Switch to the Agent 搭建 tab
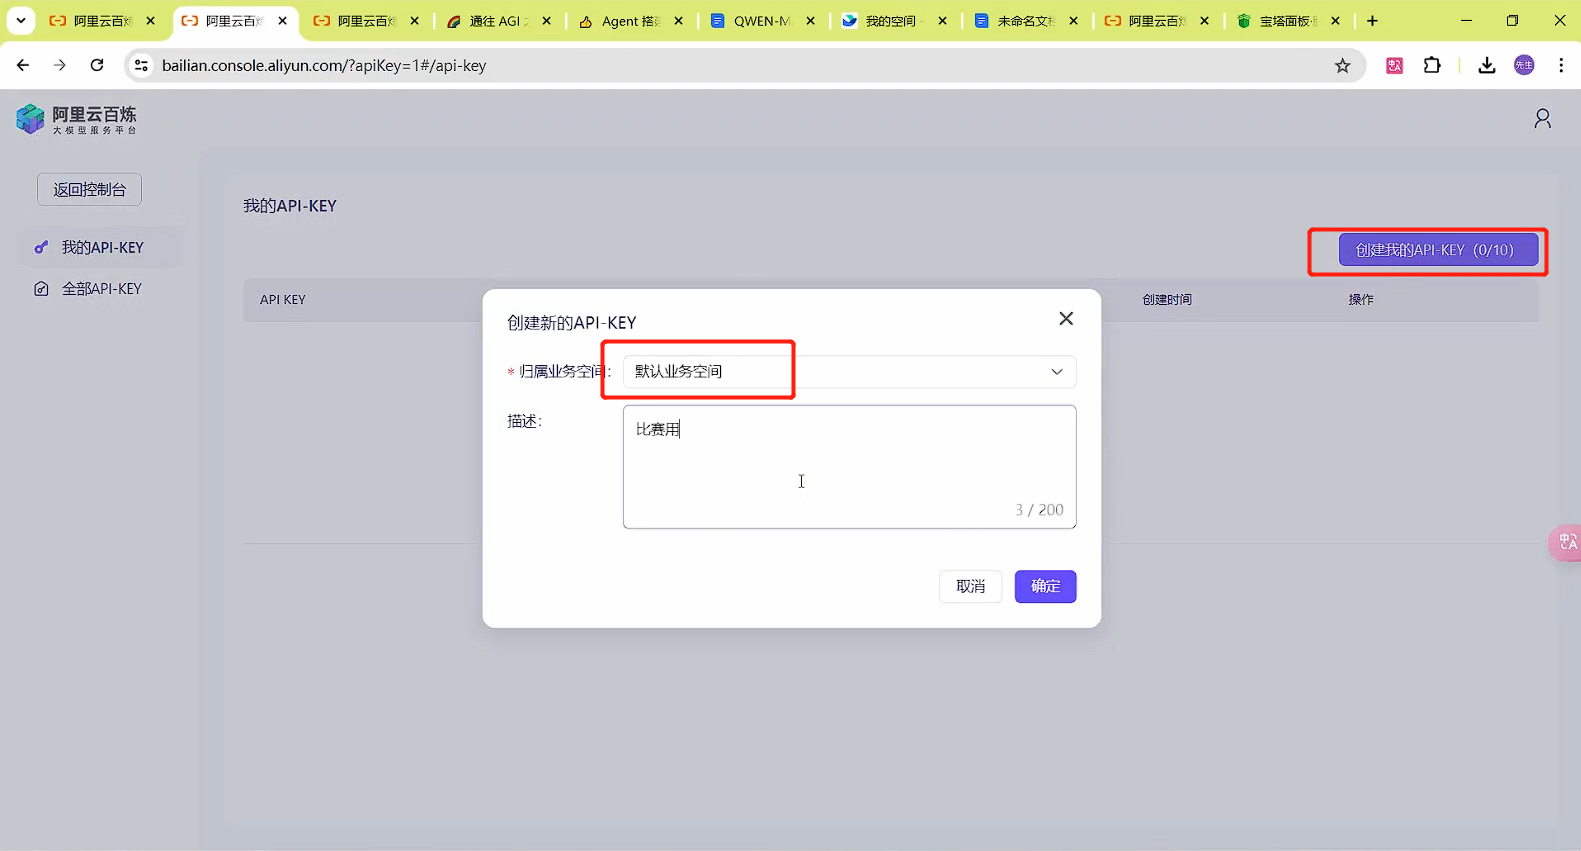Screen dimensions: 1581x851 (630, 21)
